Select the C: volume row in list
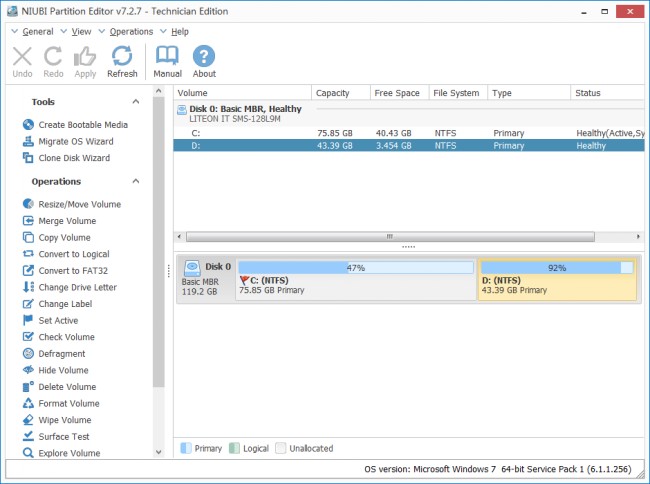650x484 pixels. tap(409, 133)
